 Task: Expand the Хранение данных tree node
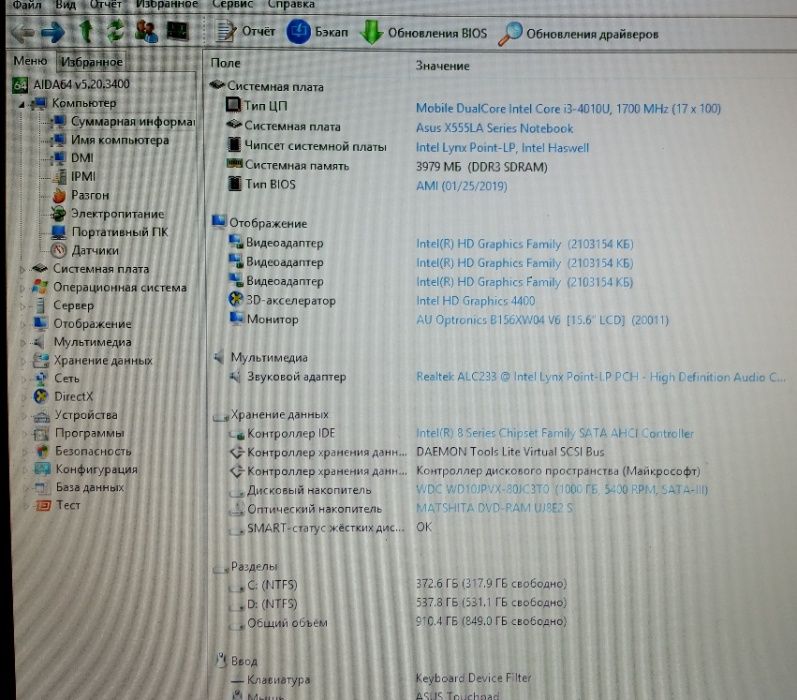coord(23,360)
